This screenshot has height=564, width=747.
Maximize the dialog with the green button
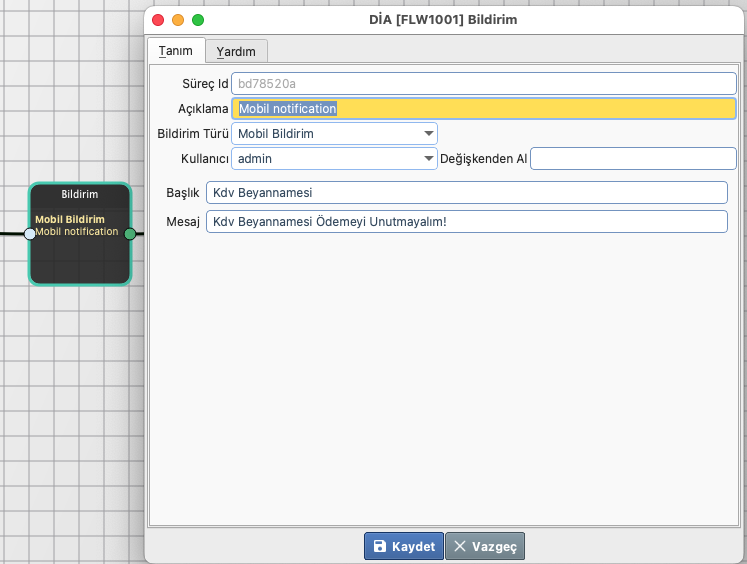(198, 19)
